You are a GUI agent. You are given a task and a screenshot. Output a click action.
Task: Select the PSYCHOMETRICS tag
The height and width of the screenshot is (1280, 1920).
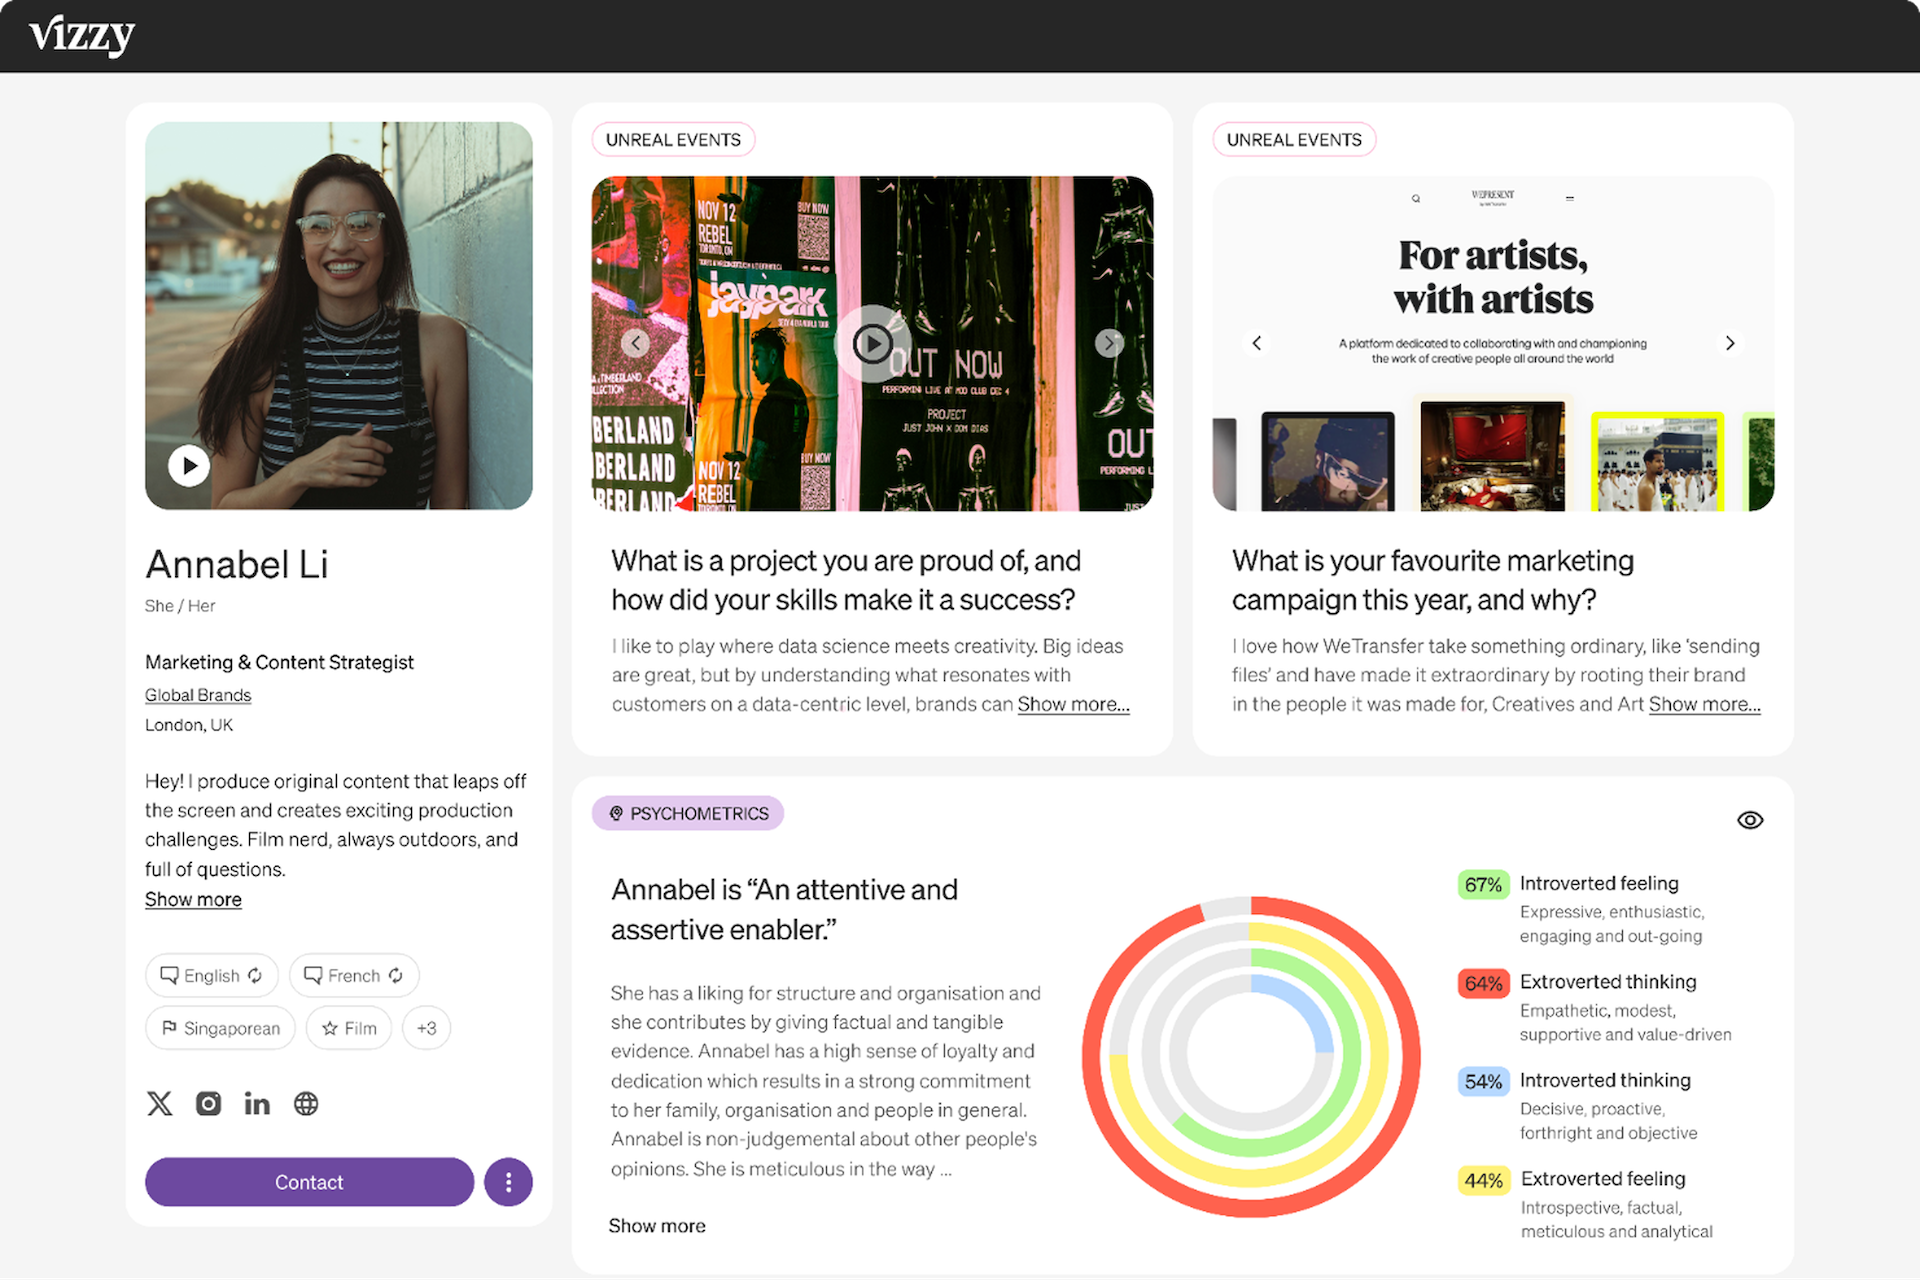pos(688,813)
